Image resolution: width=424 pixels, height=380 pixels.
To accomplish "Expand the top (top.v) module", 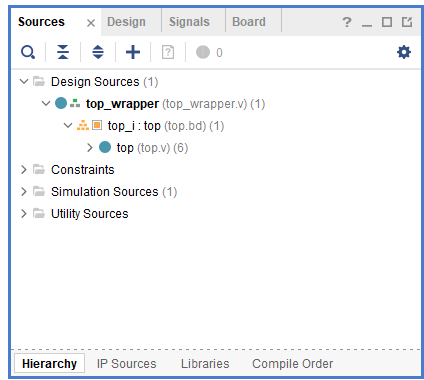I will point(90,147).
